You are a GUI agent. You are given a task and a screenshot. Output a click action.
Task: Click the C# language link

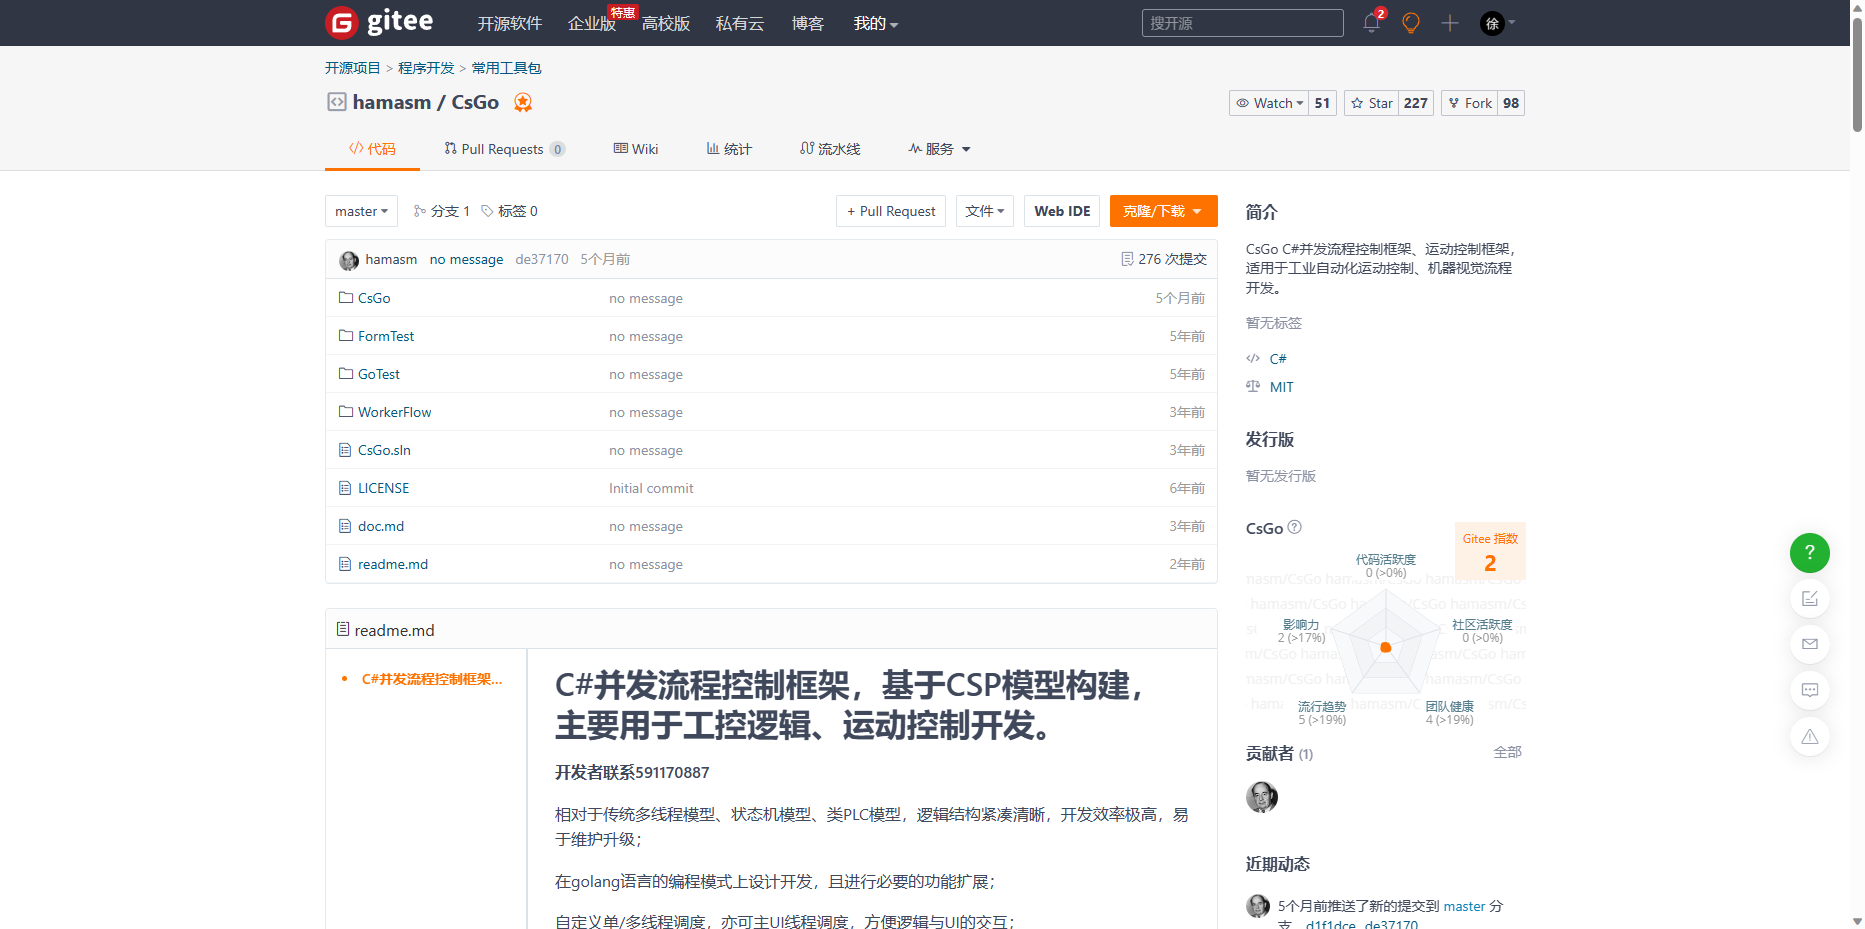(x=1278, y=359)
